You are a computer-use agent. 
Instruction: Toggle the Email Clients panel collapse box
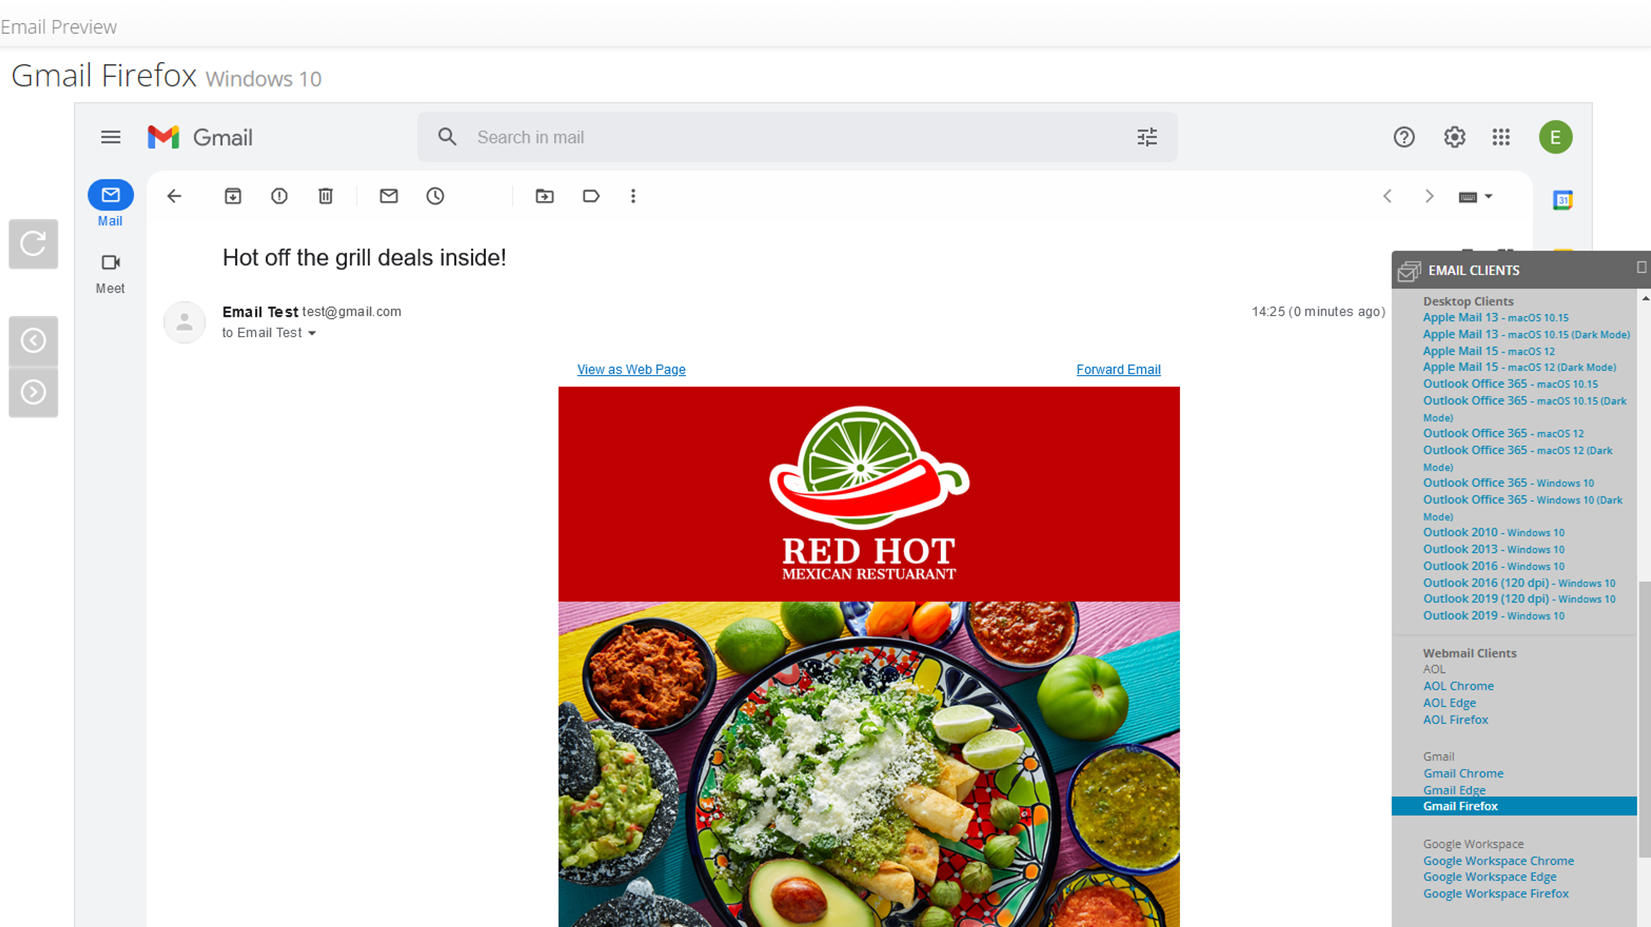tap(1641, 268)
